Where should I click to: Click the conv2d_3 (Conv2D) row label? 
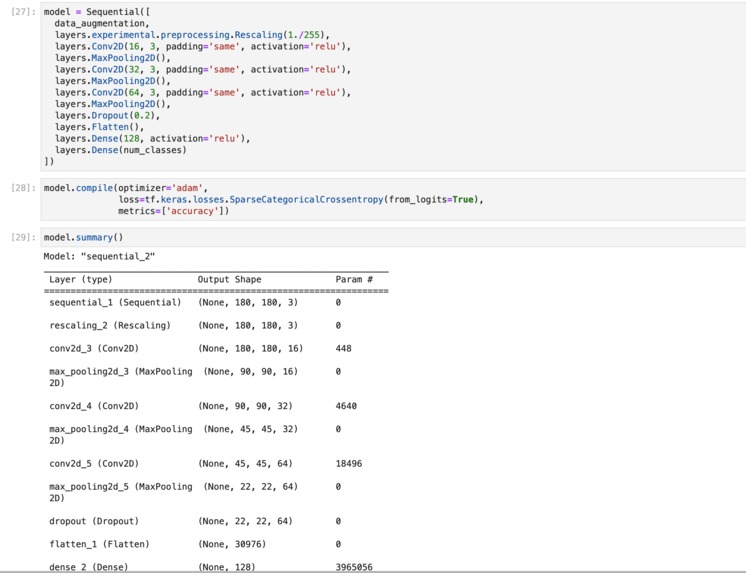pos(94,348)
